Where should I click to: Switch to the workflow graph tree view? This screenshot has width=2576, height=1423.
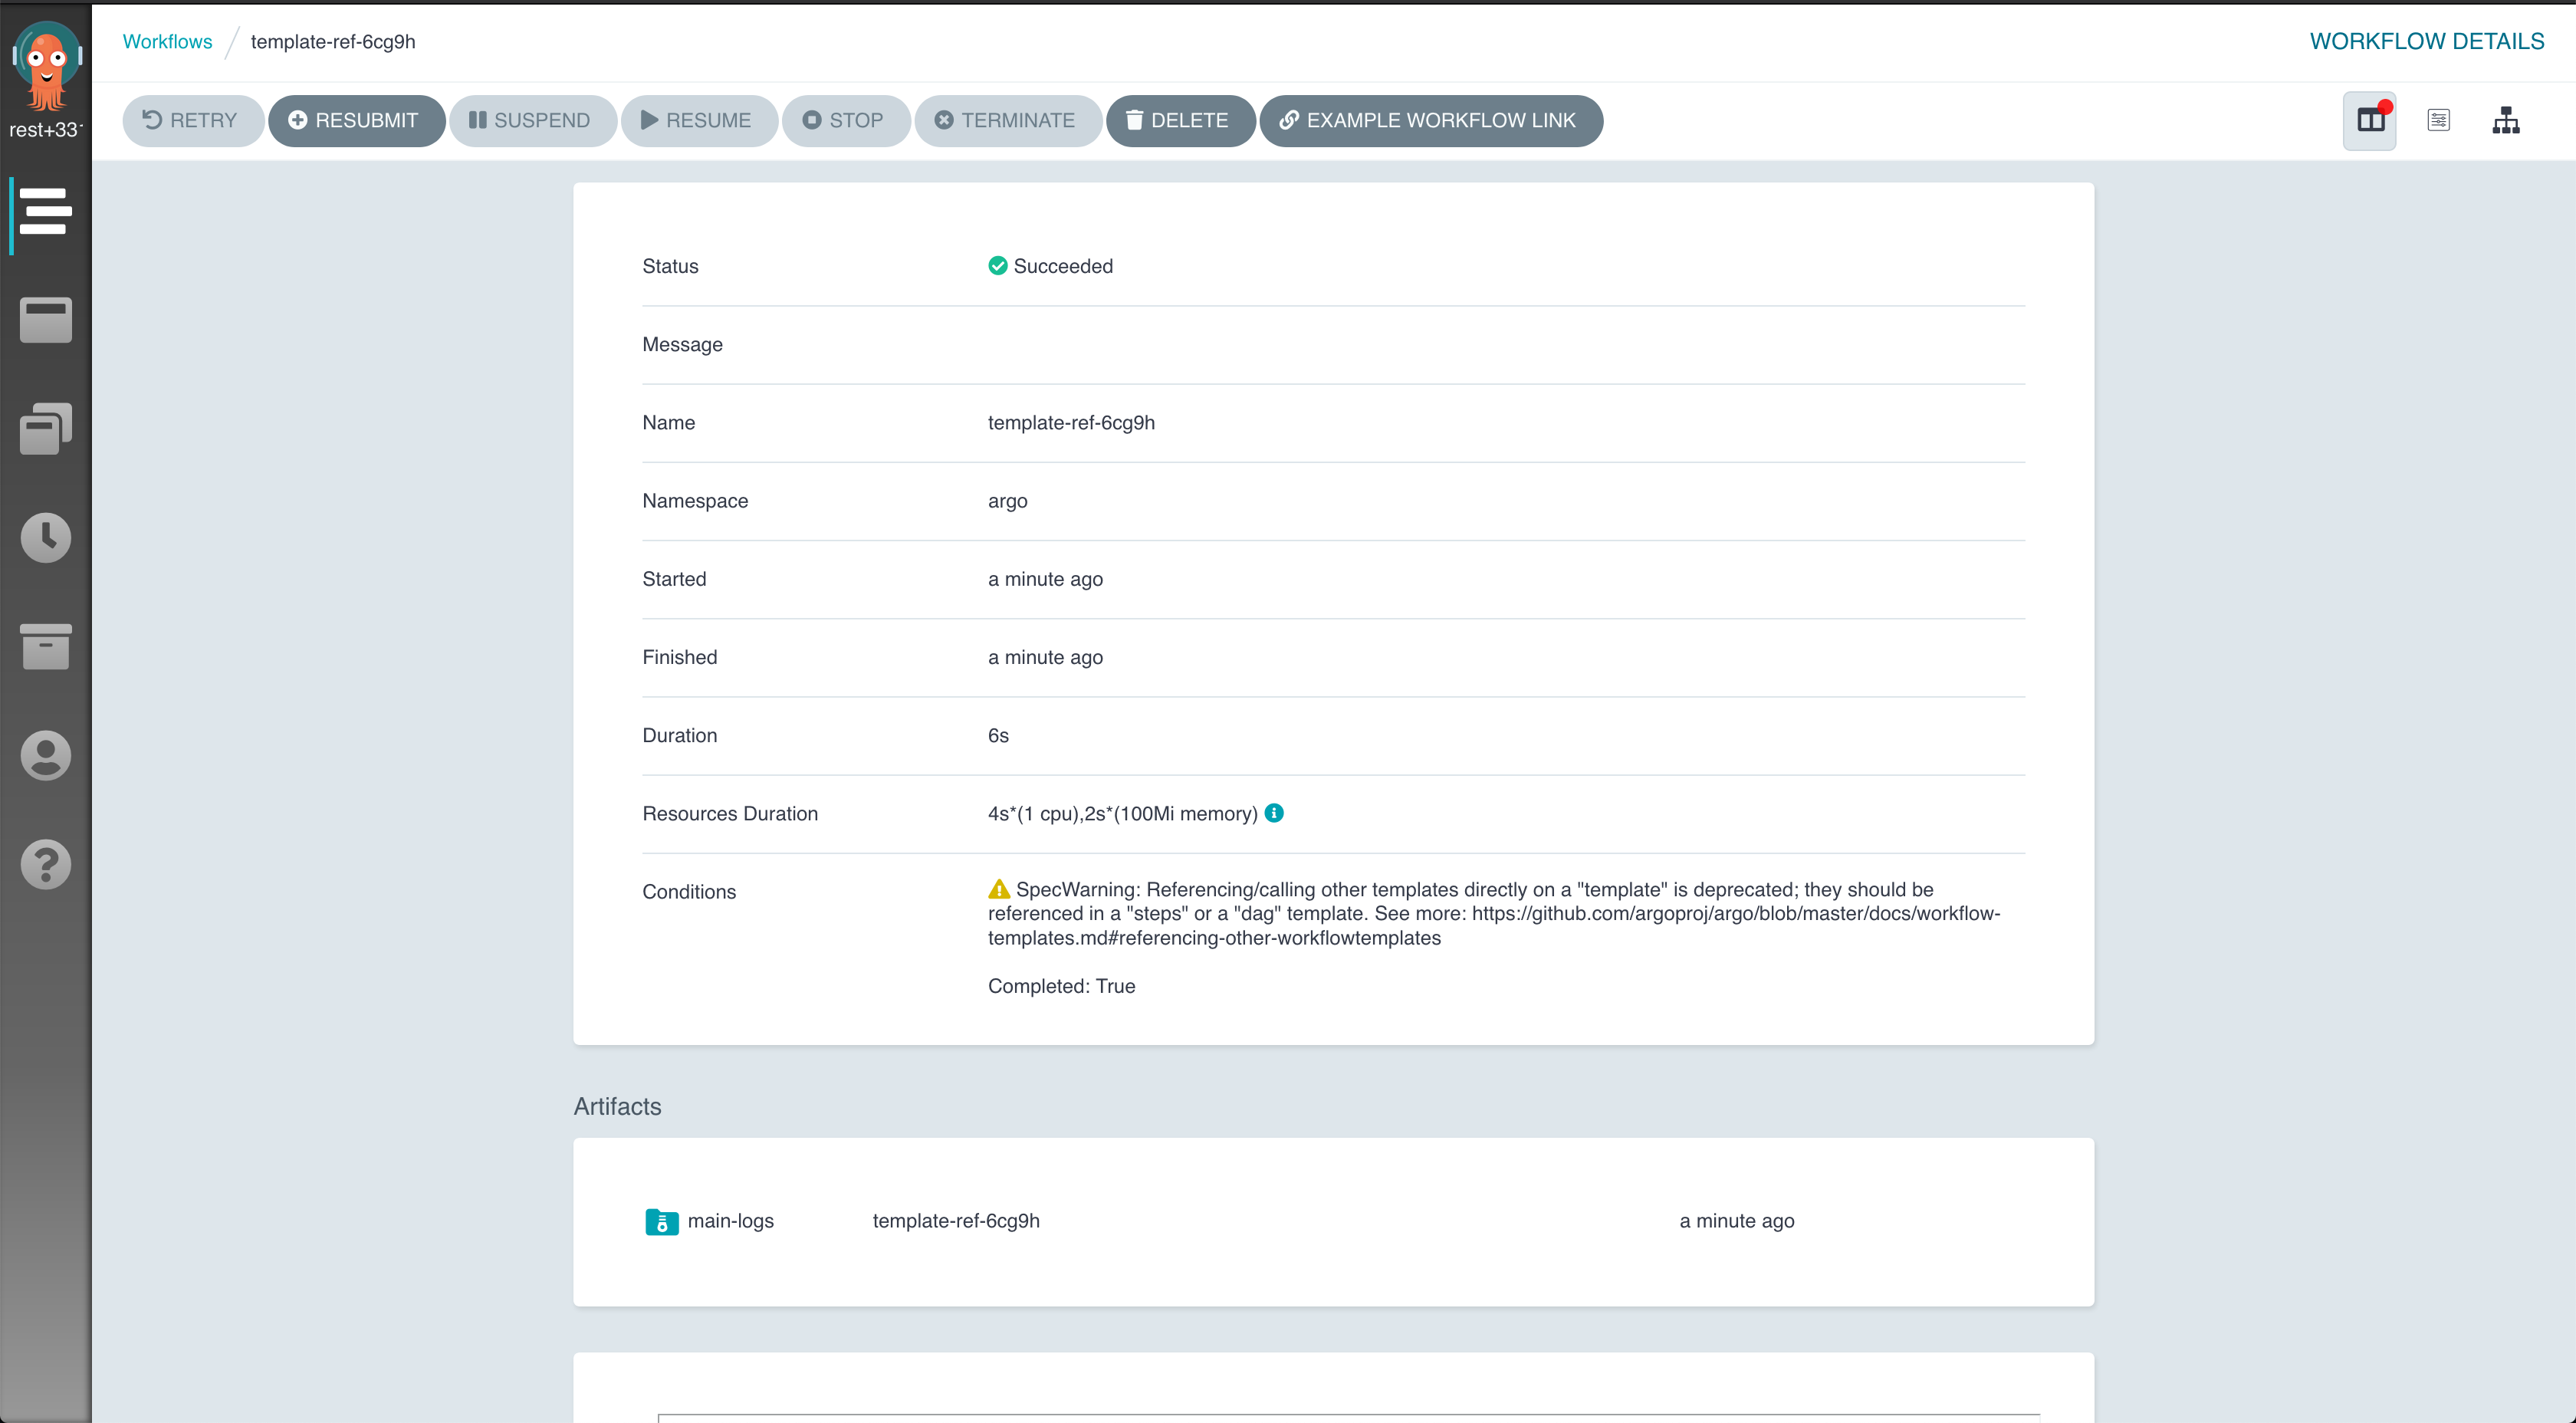click(2506, 121)
